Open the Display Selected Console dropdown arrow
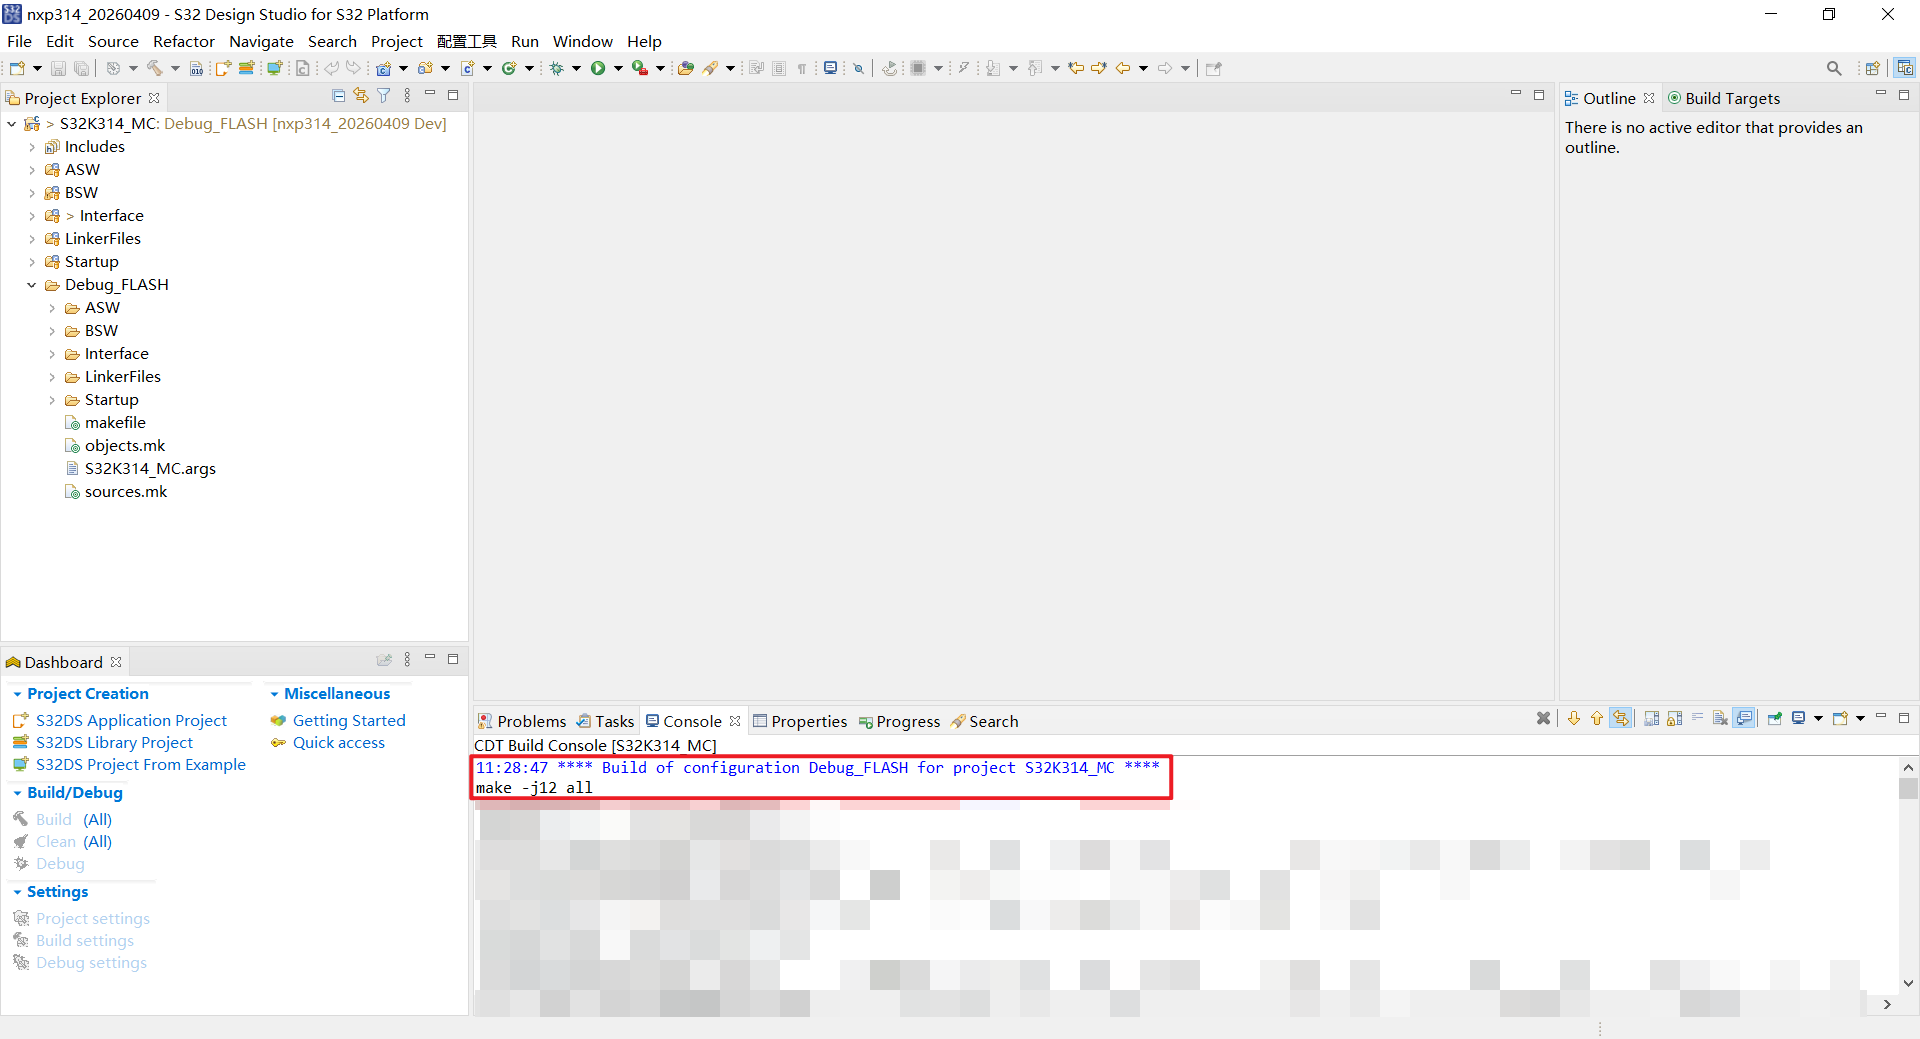This screenshot has height=1039, width=1920. click(x=1818, y=718)
